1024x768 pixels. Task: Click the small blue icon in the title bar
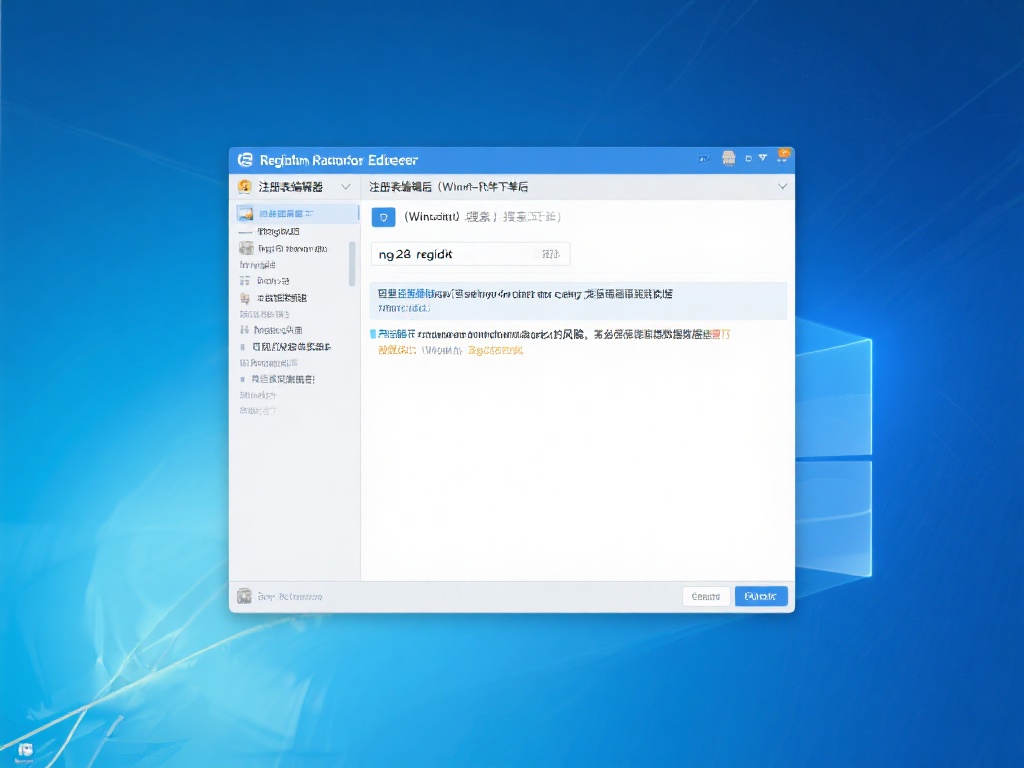tap(704, 158)
